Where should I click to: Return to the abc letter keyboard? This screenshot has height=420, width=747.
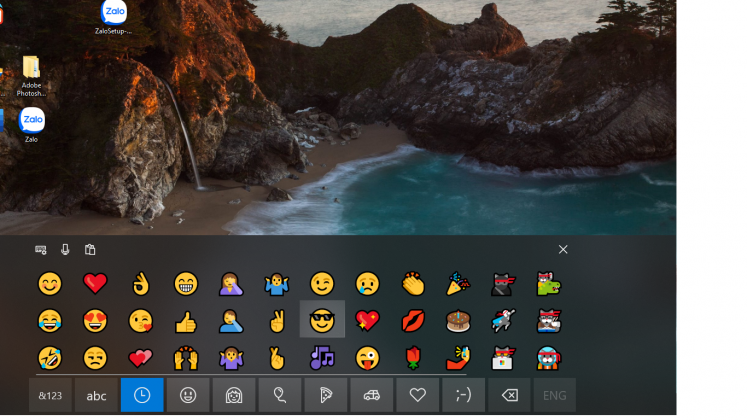[x=96, y=396]
